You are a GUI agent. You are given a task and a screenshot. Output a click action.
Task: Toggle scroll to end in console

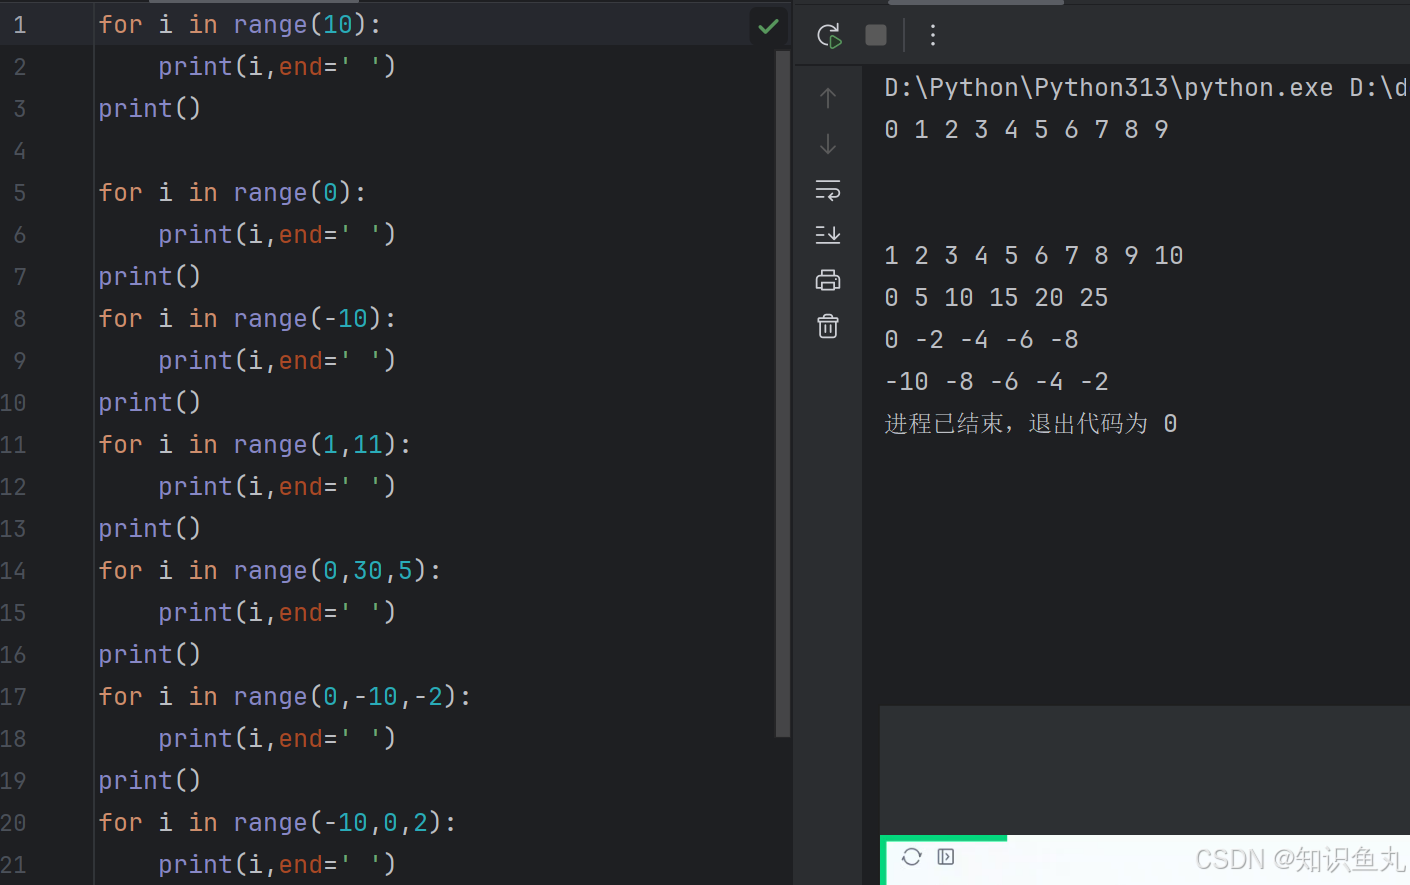[x=827, y=234]
